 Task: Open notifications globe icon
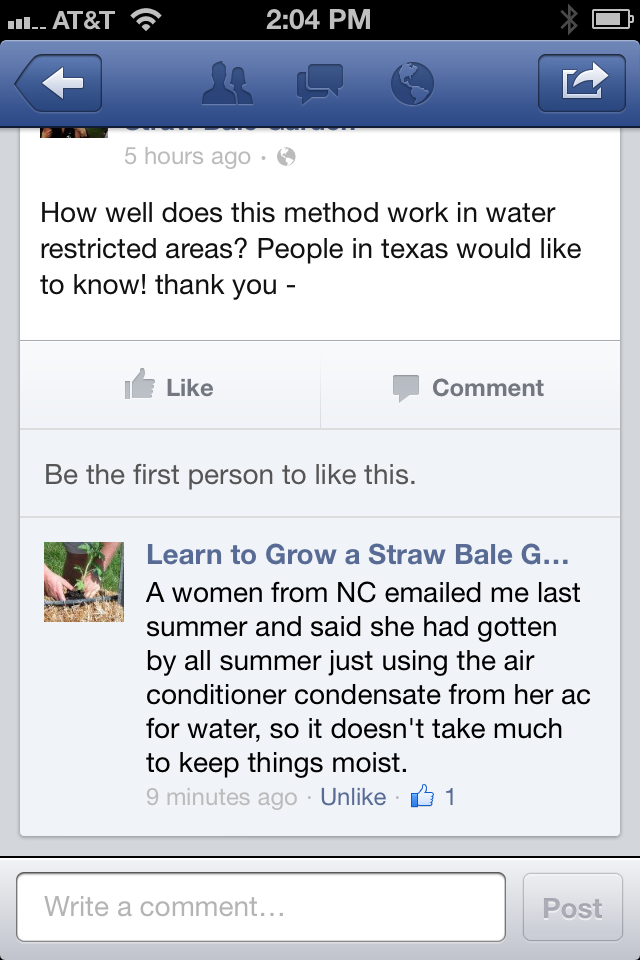coord(411,84)
